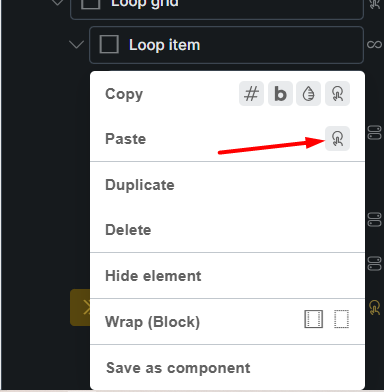Click the stacked rows icon beside the Paste entry
This screenshot has width=384, height=392.
pyautogui.click(x=374, y=133)
